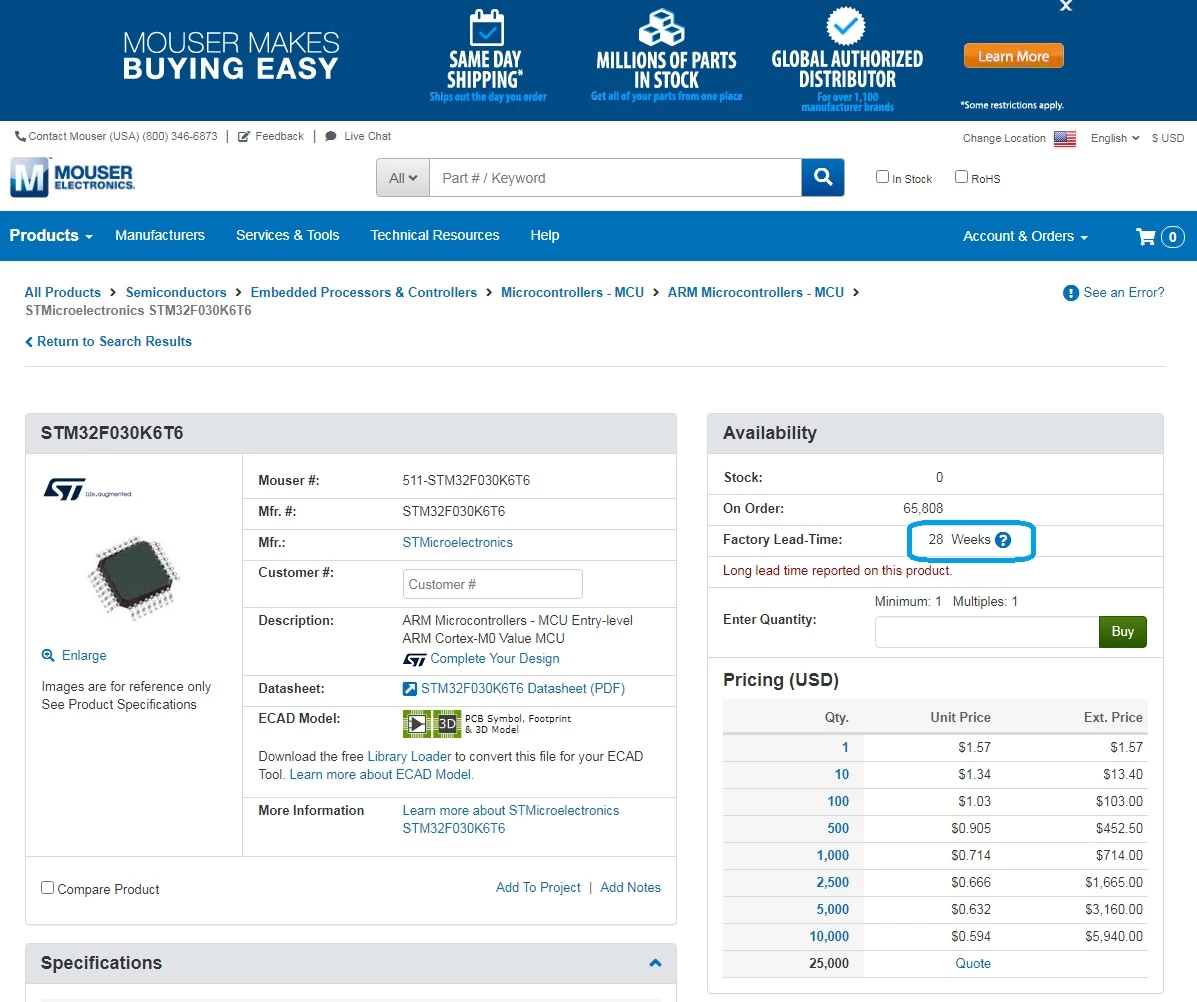Viewport: 1197px width, 1002px height.
Task: Focus the Customer # input field
Action: [492, 584]
